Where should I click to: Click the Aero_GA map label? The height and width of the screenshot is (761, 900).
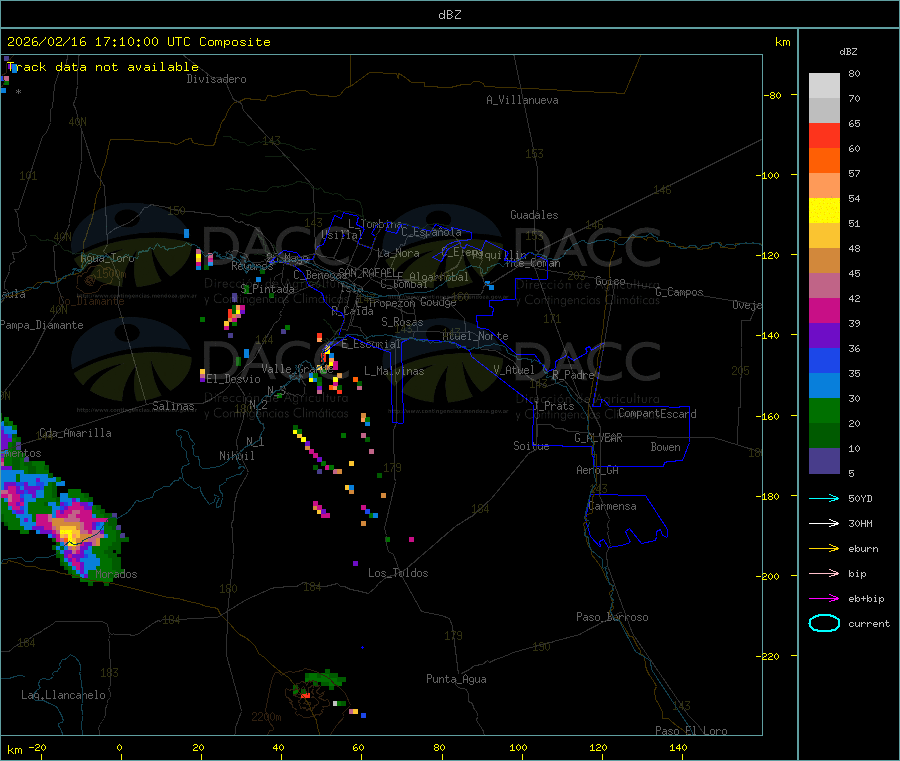coord(597,470)
